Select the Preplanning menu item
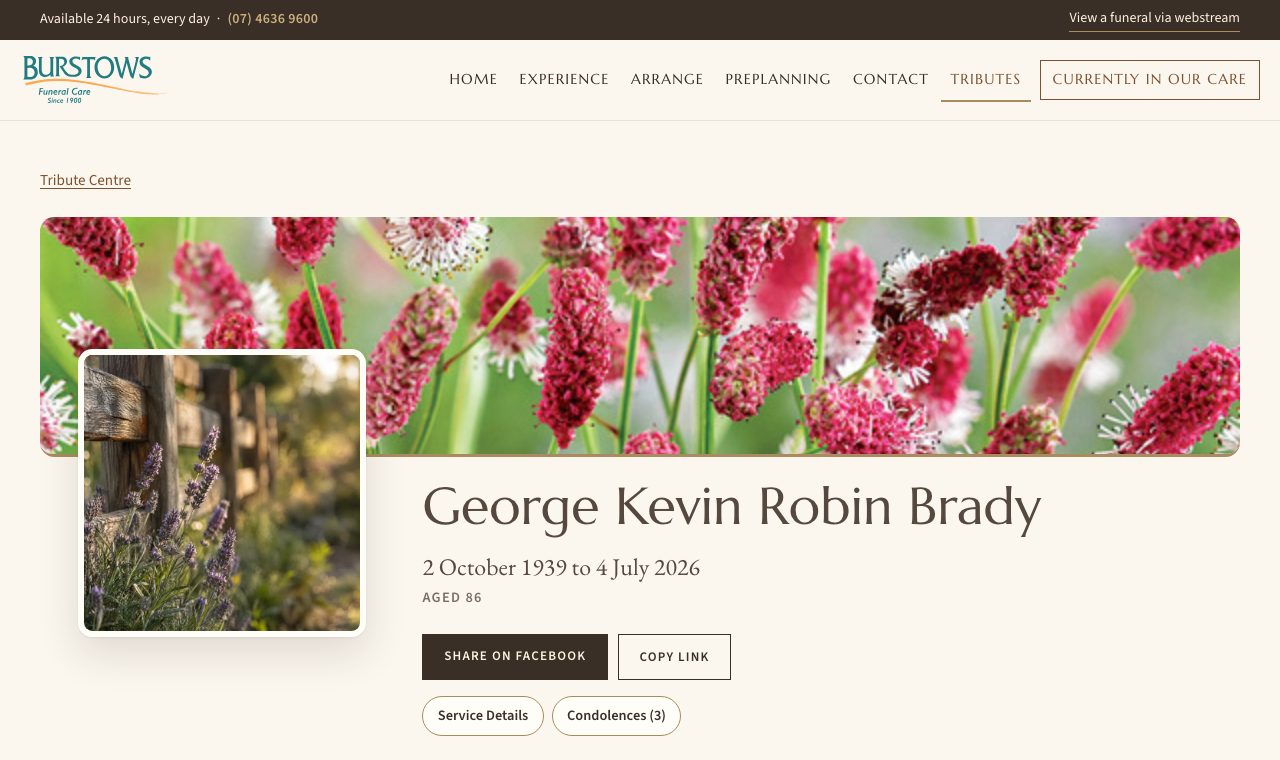Image resolution: width=1280 pixels, height=760 pixels. (778, 80)
